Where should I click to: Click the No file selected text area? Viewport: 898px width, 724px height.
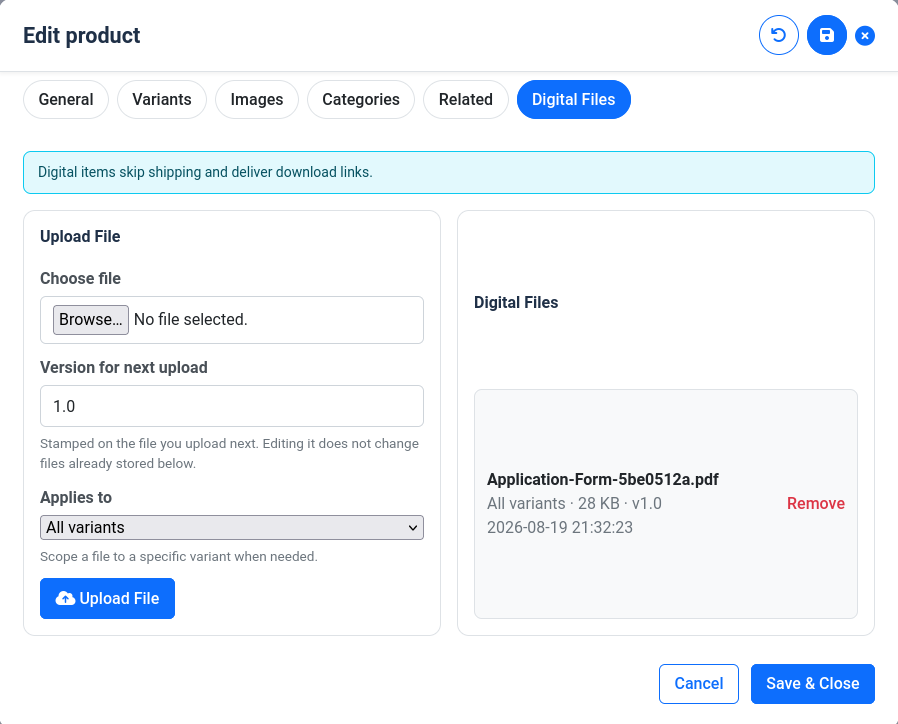coord(191,320)
